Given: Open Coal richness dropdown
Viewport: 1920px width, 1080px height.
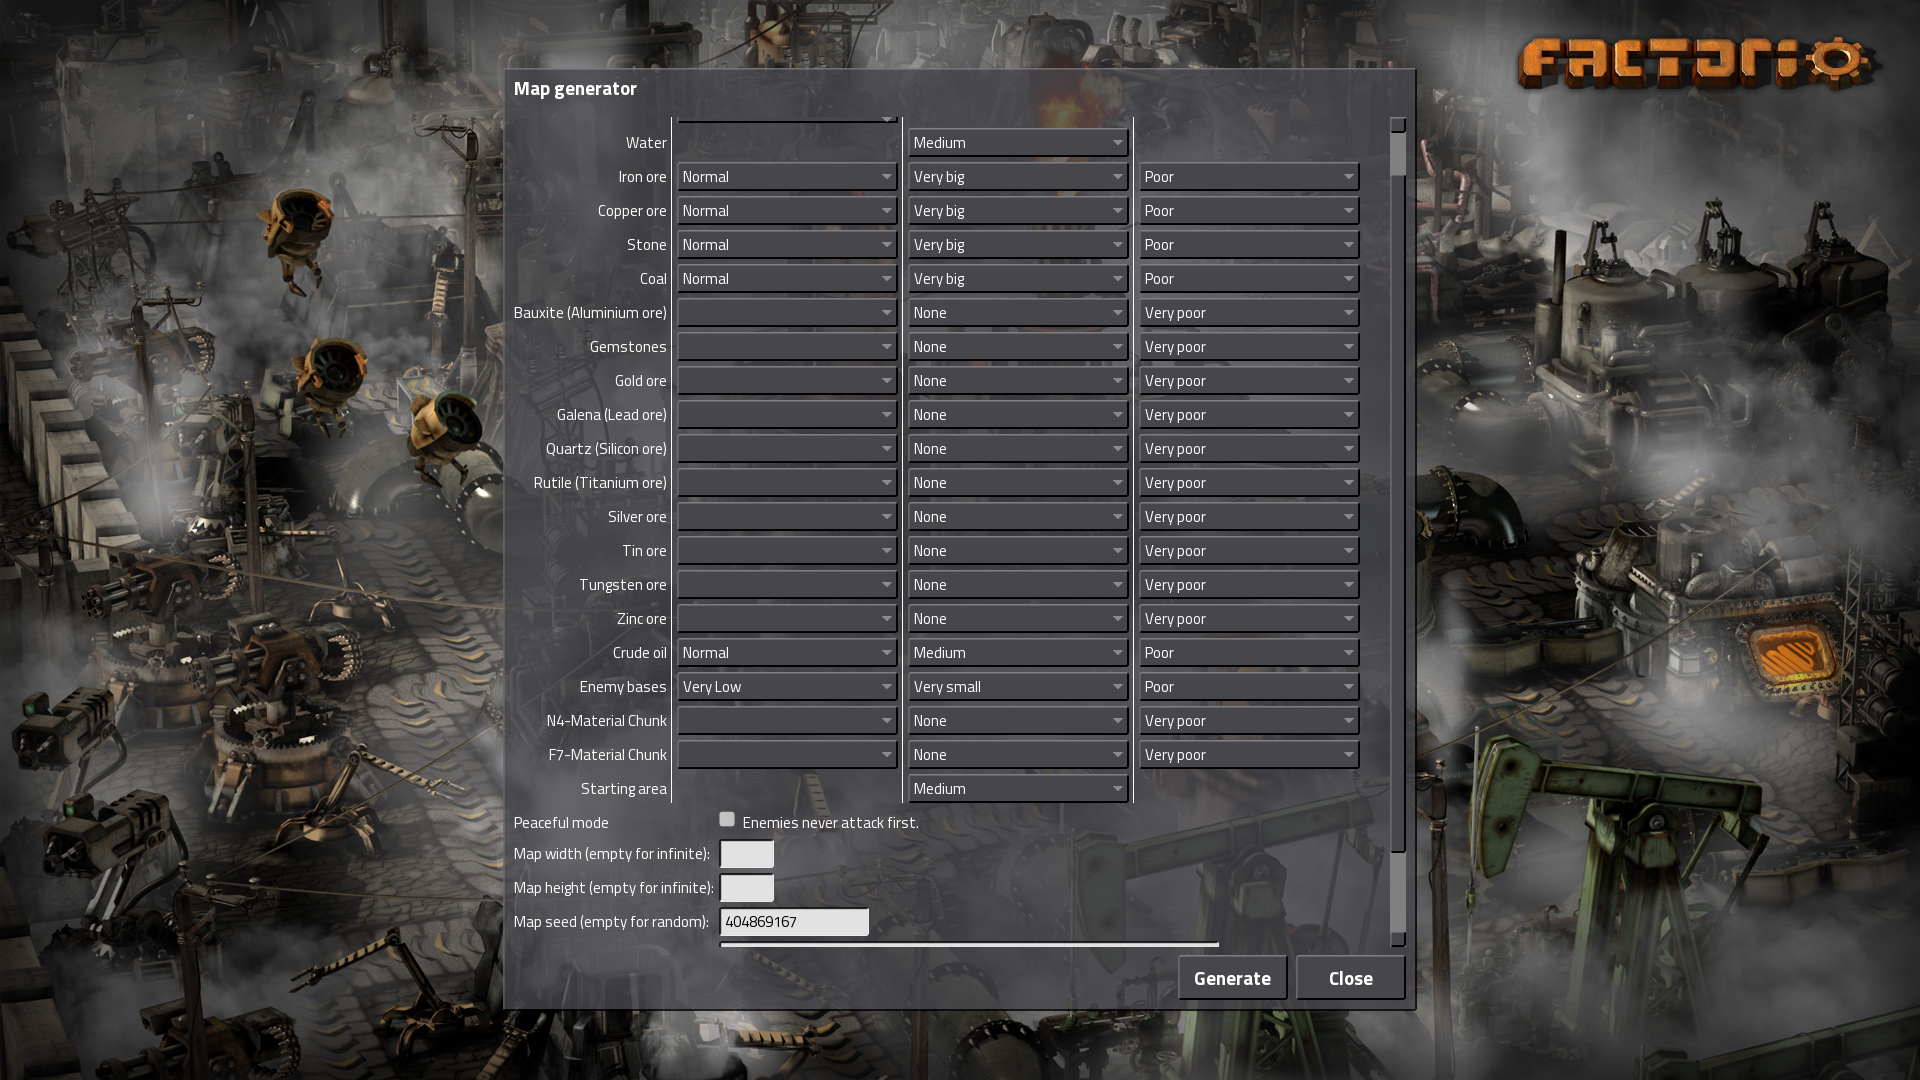Looking at the screenshot, I should [1249, 279].
